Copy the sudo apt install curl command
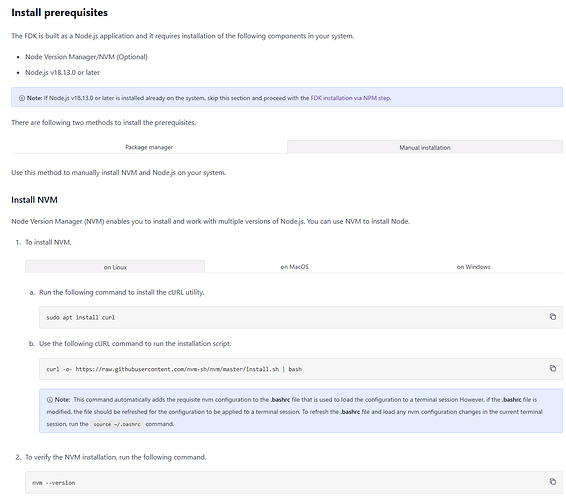 point(553,317)
